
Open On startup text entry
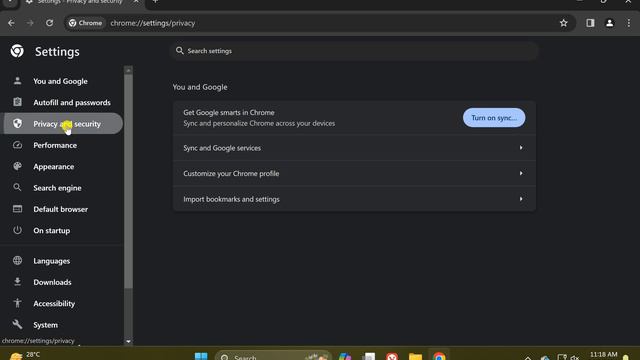coord(51,231)
